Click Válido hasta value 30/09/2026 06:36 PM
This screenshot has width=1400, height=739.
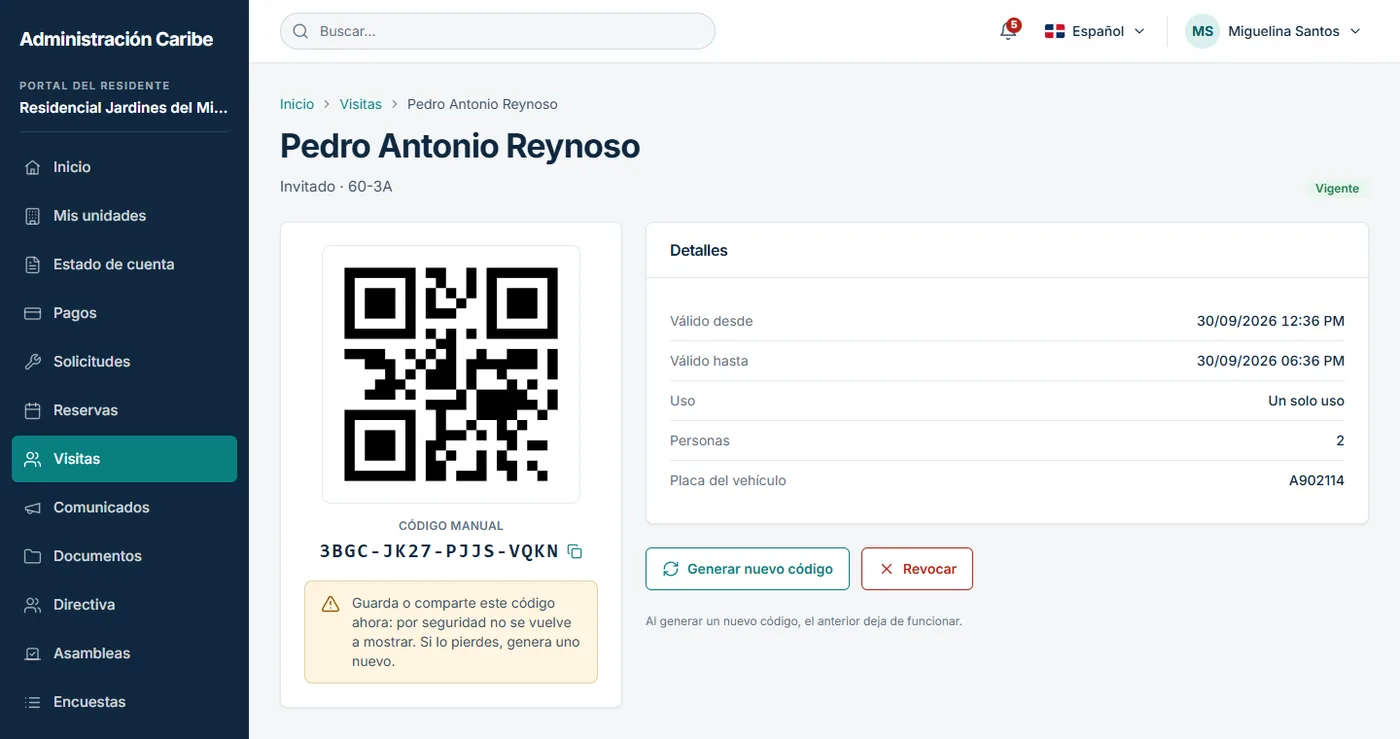coord(1270,361)
